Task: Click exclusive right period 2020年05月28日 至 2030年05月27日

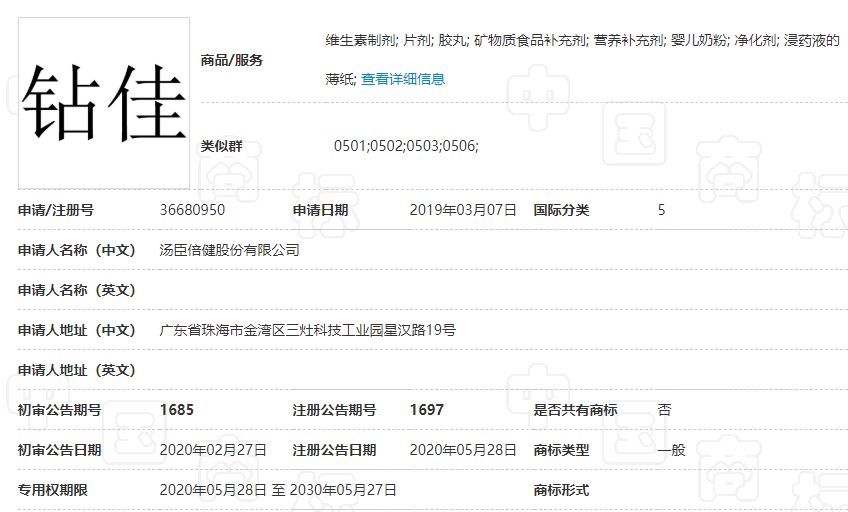Action: 278,490
